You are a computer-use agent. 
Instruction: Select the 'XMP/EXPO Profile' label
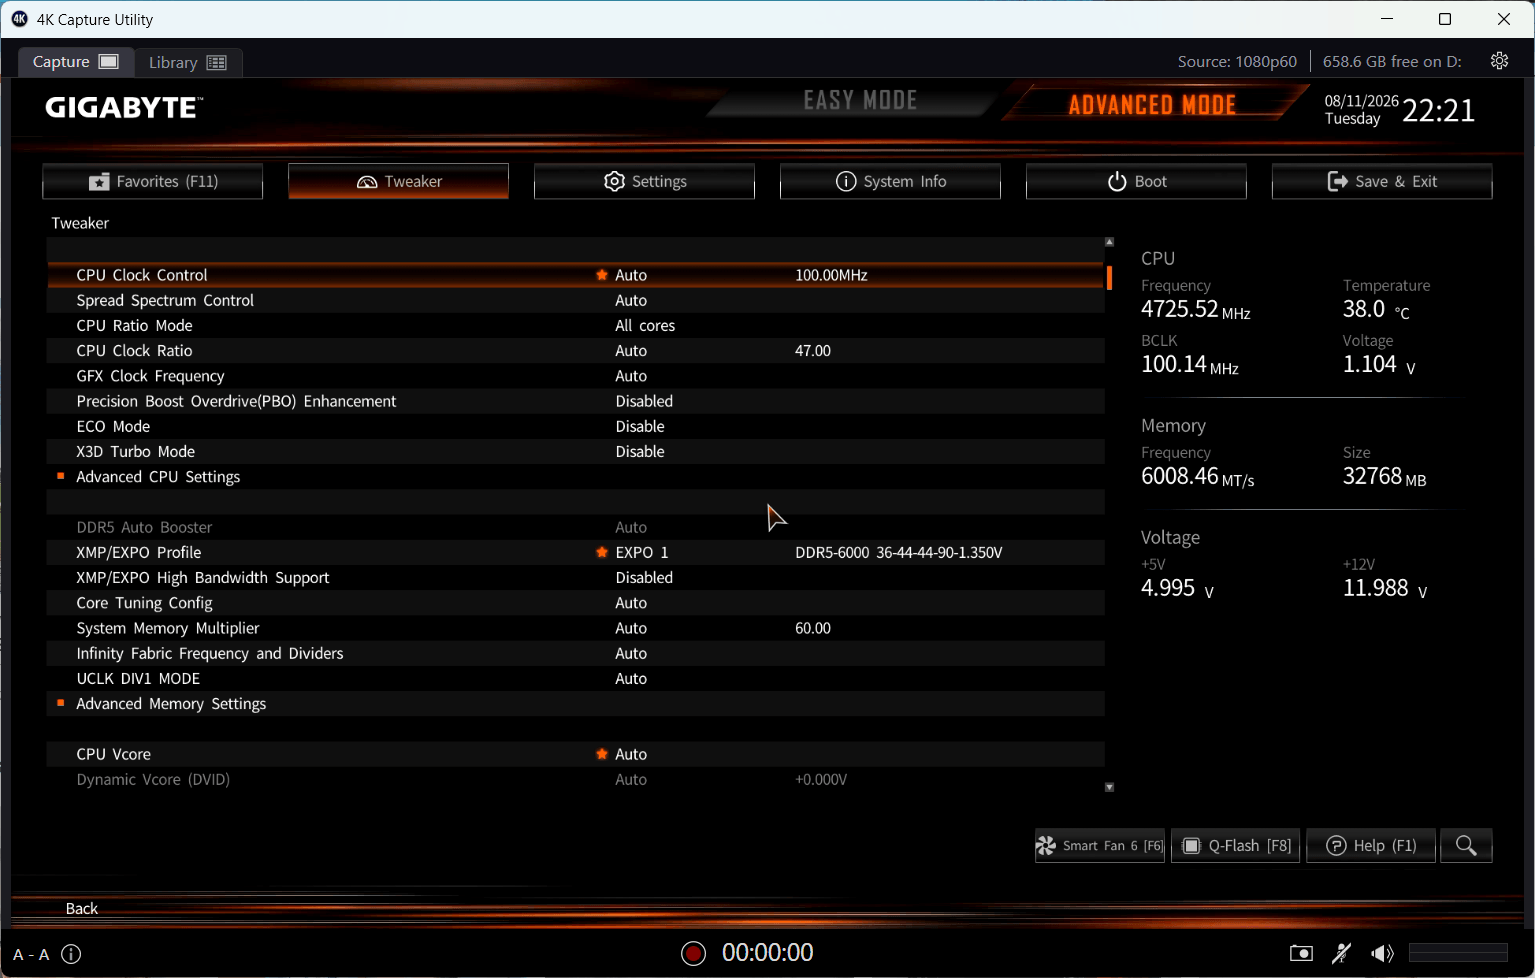(139, 552)
